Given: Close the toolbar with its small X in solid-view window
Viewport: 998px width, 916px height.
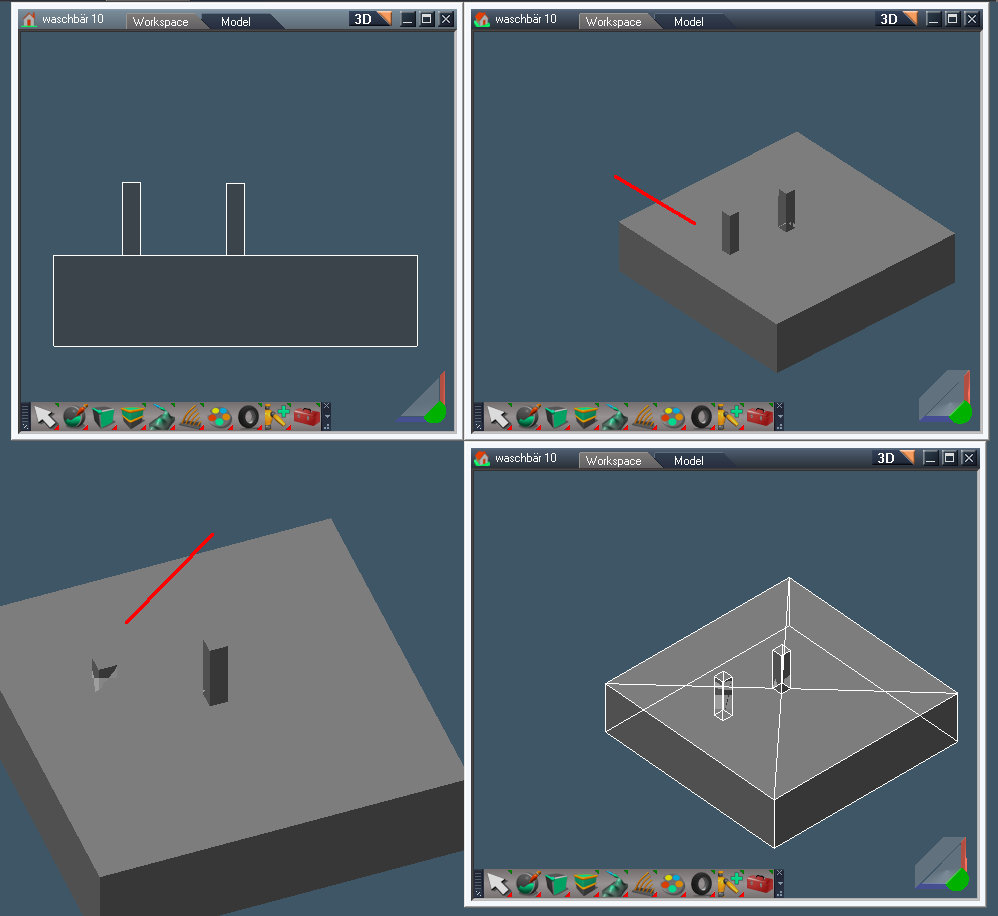Looking at the screenshot, I should click(779, 406).
